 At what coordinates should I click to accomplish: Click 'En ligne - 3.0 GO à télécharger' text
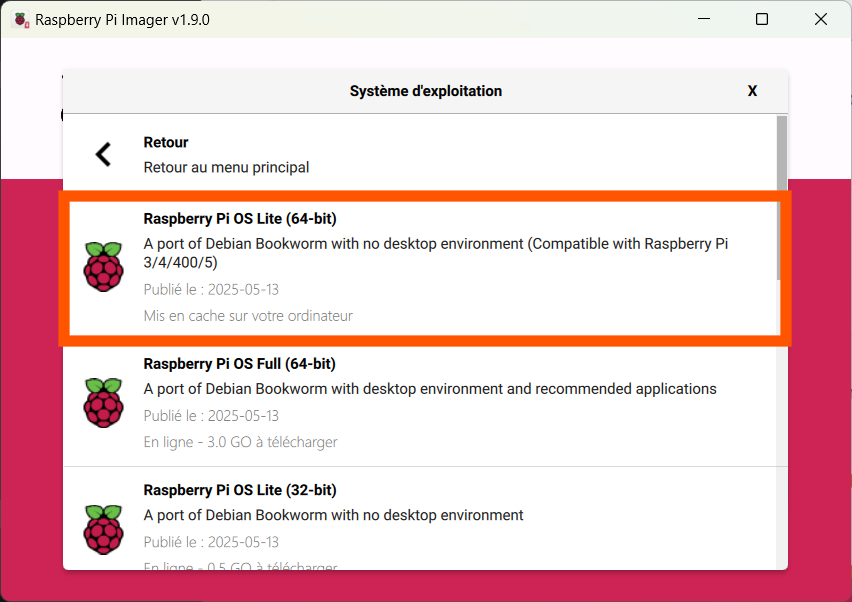[240, 442]
